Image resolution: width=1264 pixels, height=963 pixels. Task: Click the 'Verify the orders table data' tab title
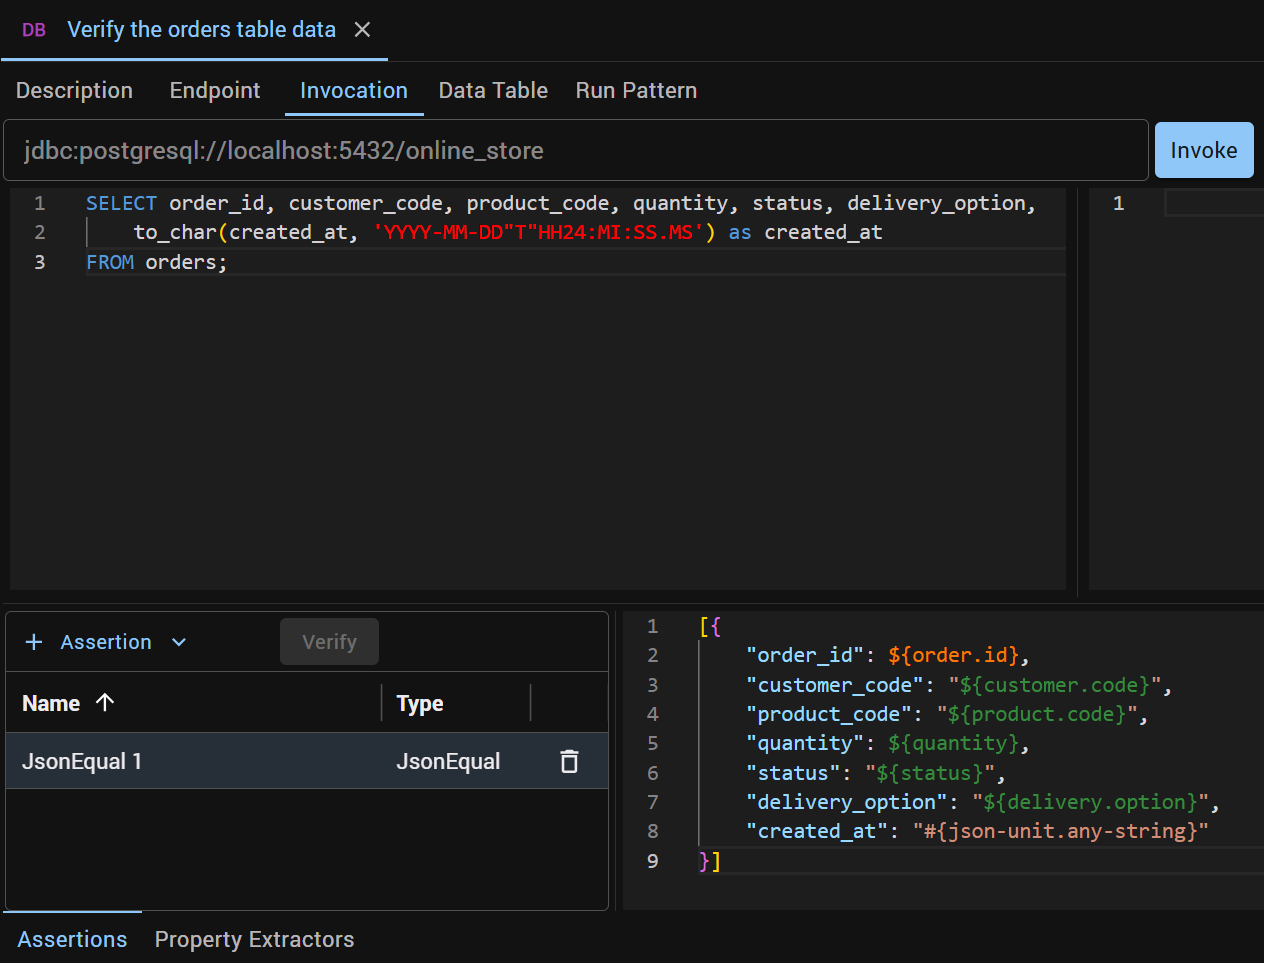[201, 30]
